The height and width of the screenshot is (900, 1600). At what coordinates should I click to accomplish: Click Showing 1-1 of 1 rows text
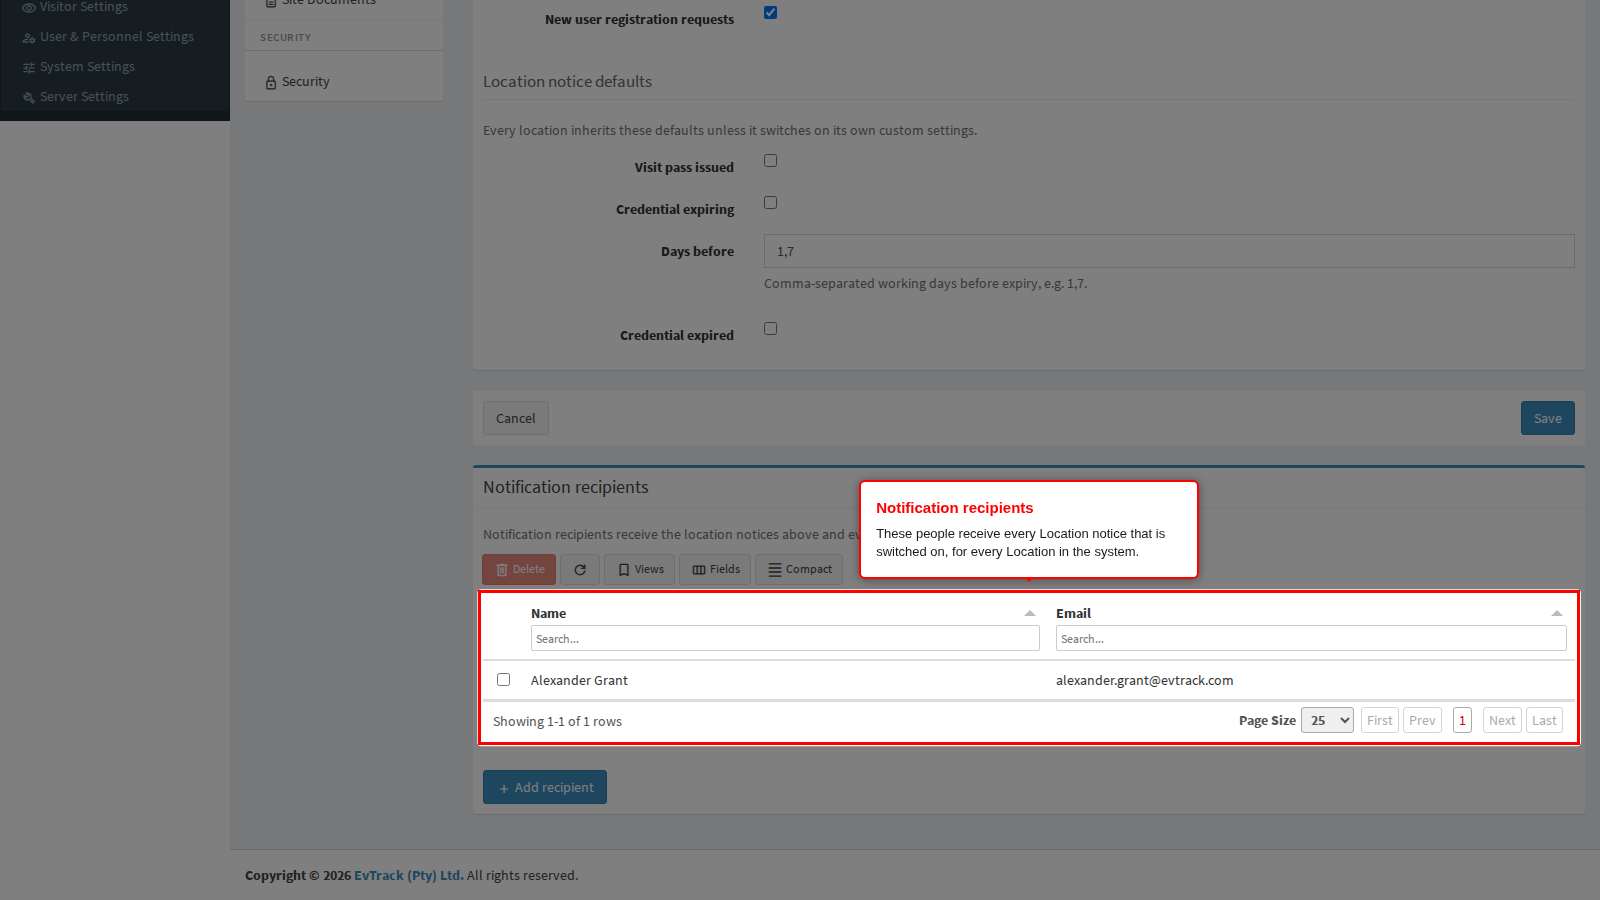point(557,721)
